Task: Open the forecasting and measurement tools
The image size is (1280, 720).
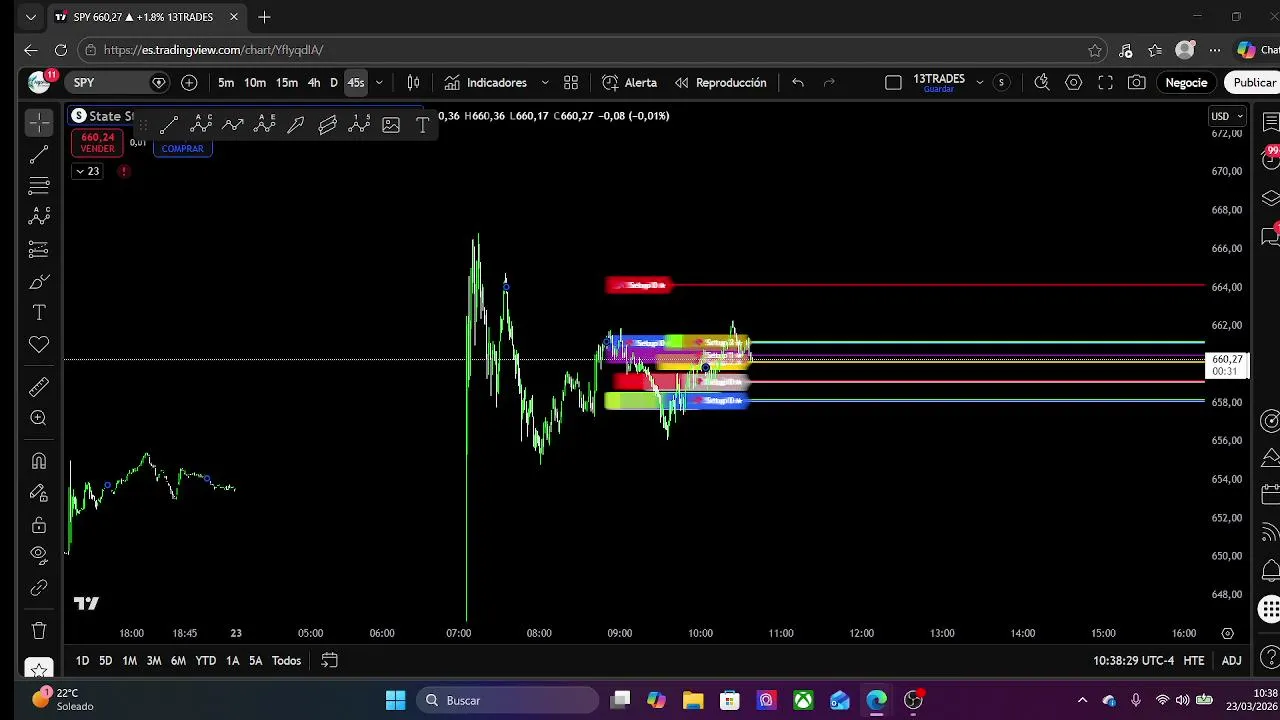Action: (x=39, y=249)
